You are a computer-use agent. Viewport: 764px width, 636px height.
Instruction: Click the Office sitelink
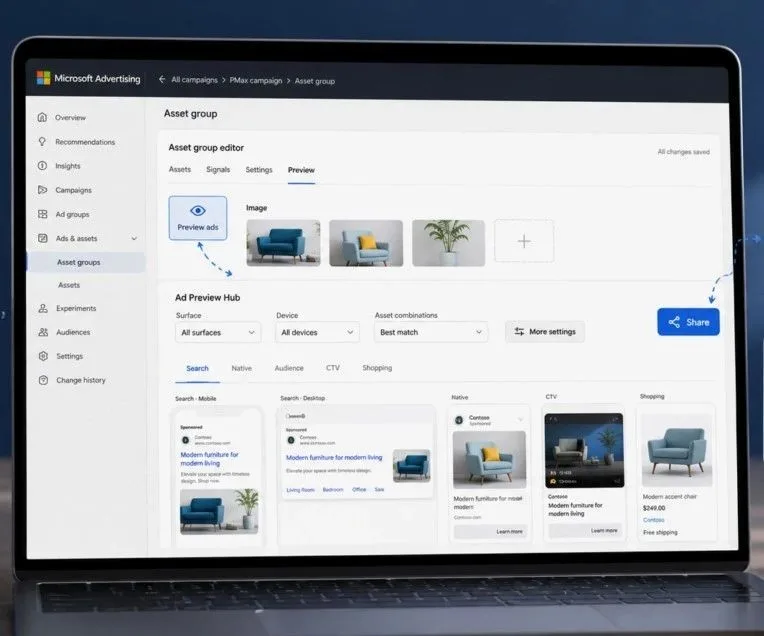(359, 489)
